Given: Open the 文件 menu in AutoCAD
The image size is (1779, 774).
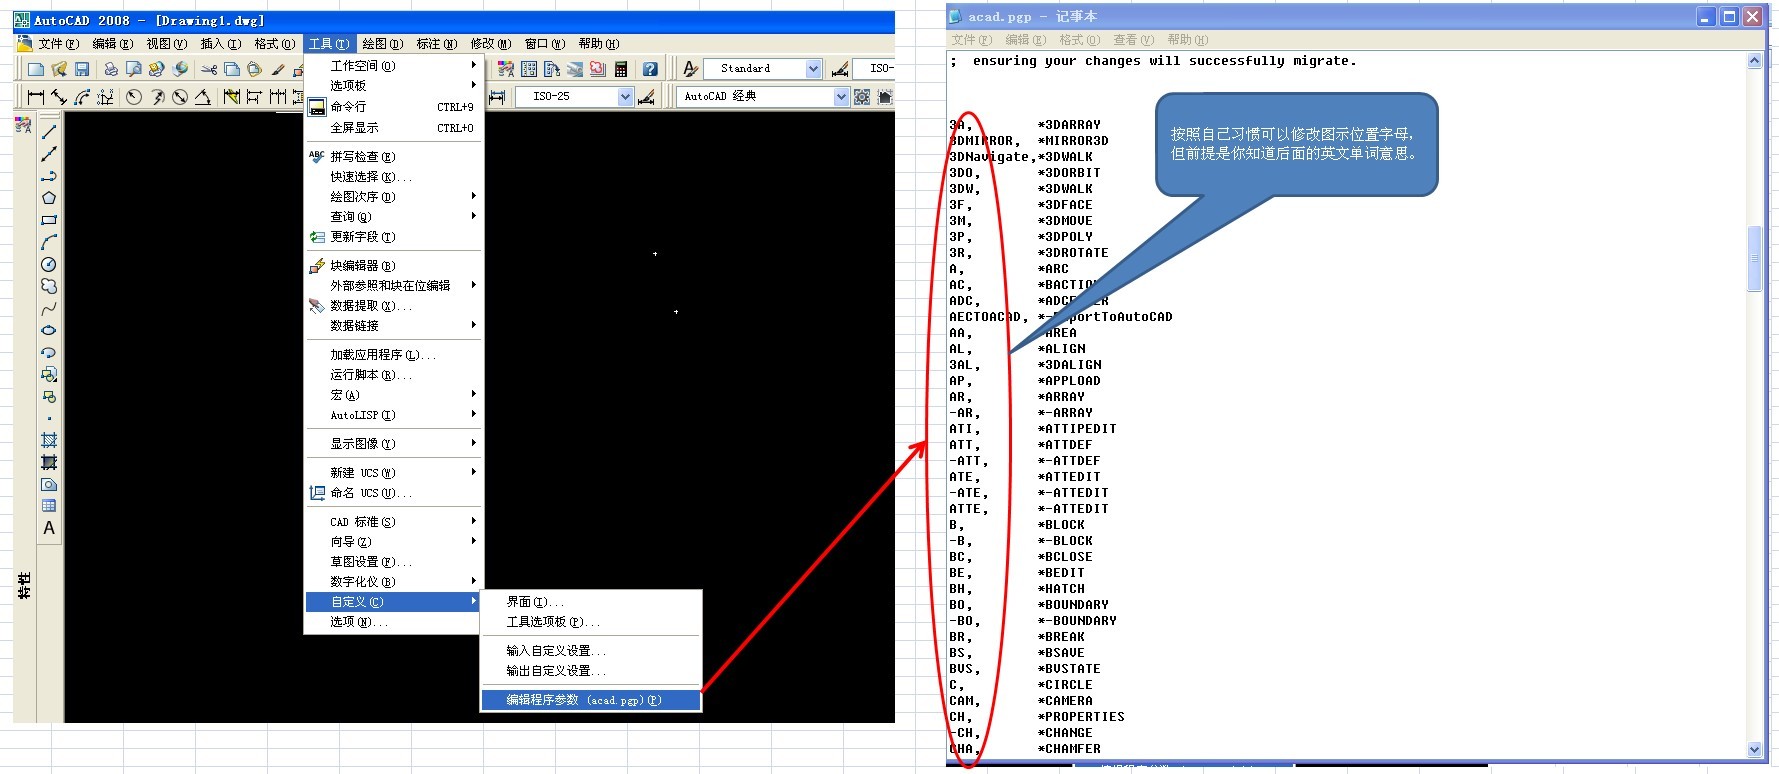Looking at the screenshot, I should click(x=57, y=44).
